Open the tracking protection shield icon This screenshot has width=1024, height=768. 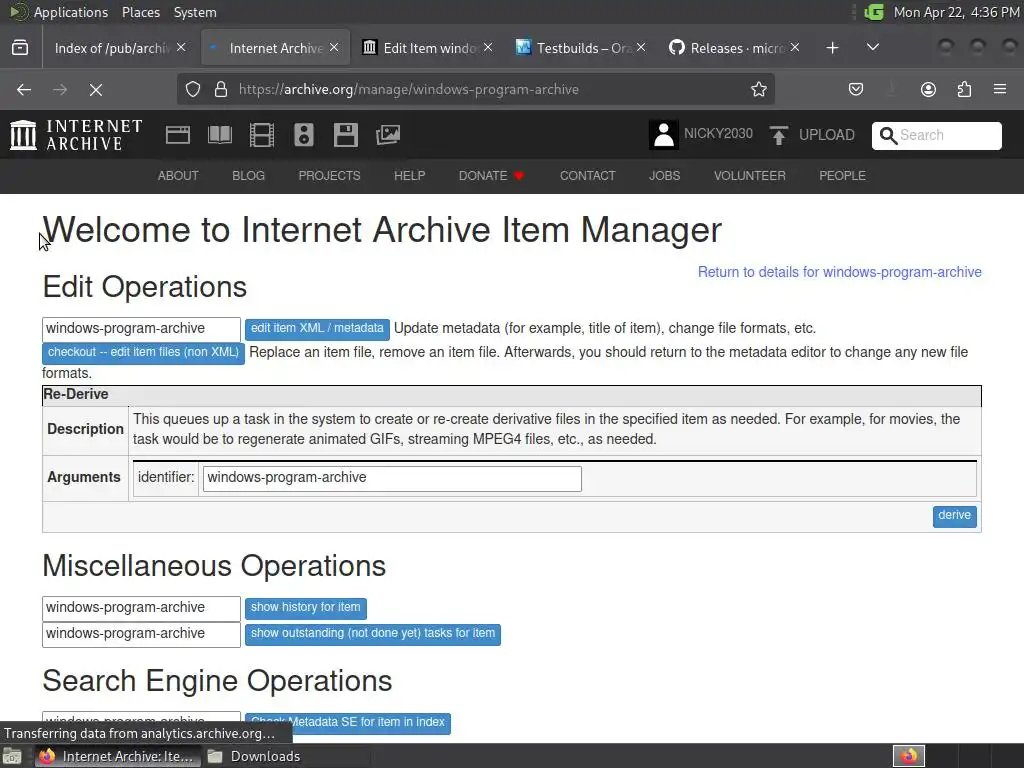coord(193,89)
